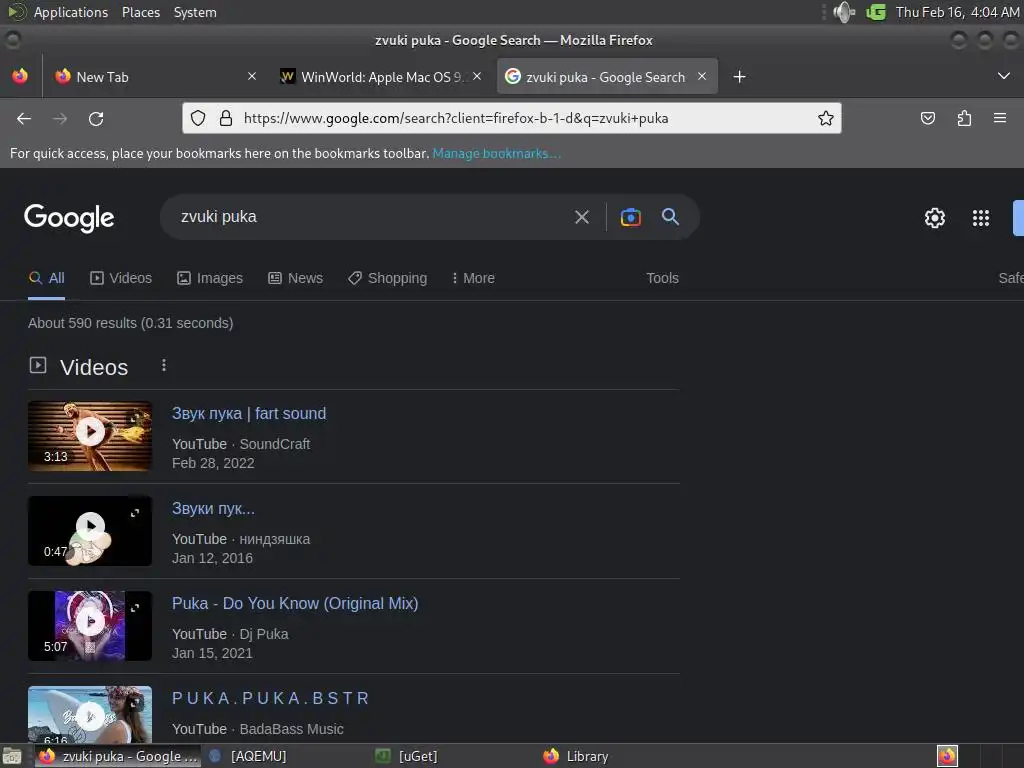
Task: Go back to the previous page
Action: coord(24,118)
